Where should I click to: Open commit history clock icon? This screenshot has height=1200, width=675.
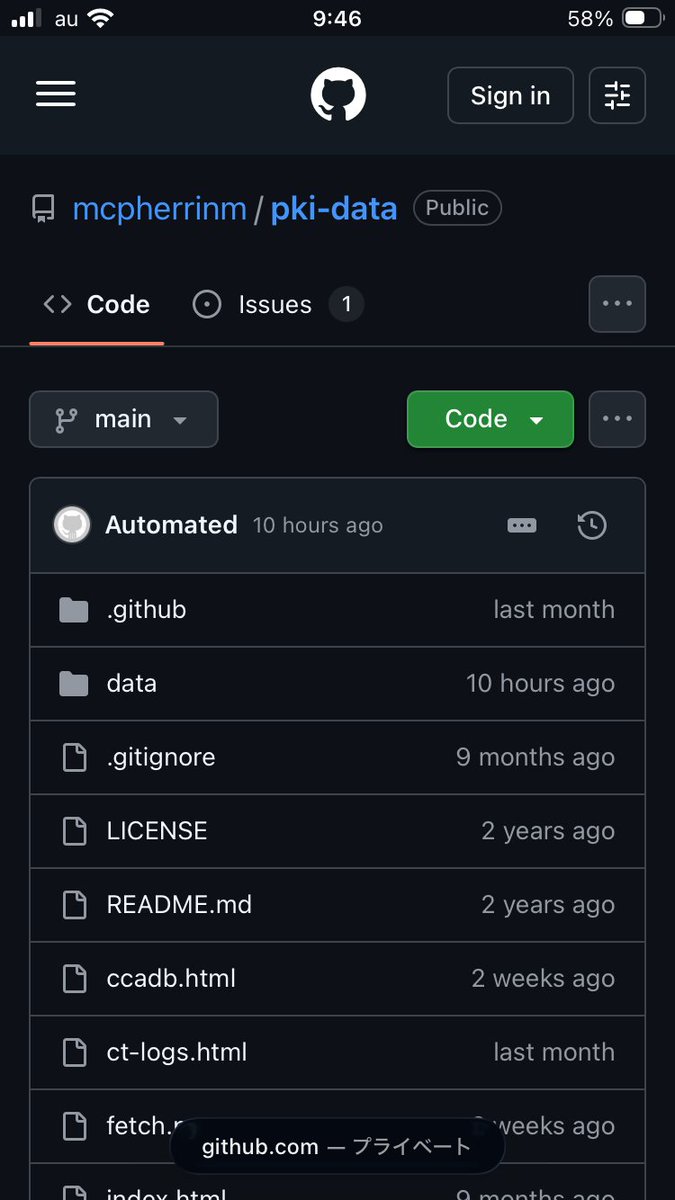coord(592,525)
